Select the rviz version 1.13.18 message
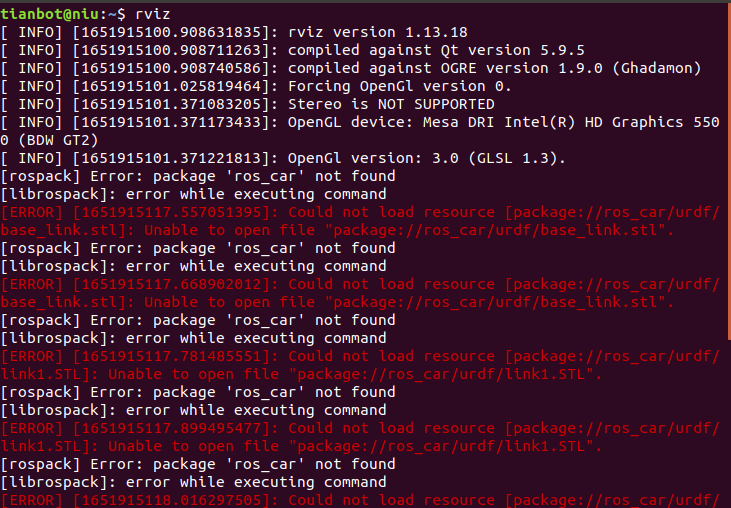Image resolution: width=731 pixels, height=508 pixels. click(x=378, y=32)
